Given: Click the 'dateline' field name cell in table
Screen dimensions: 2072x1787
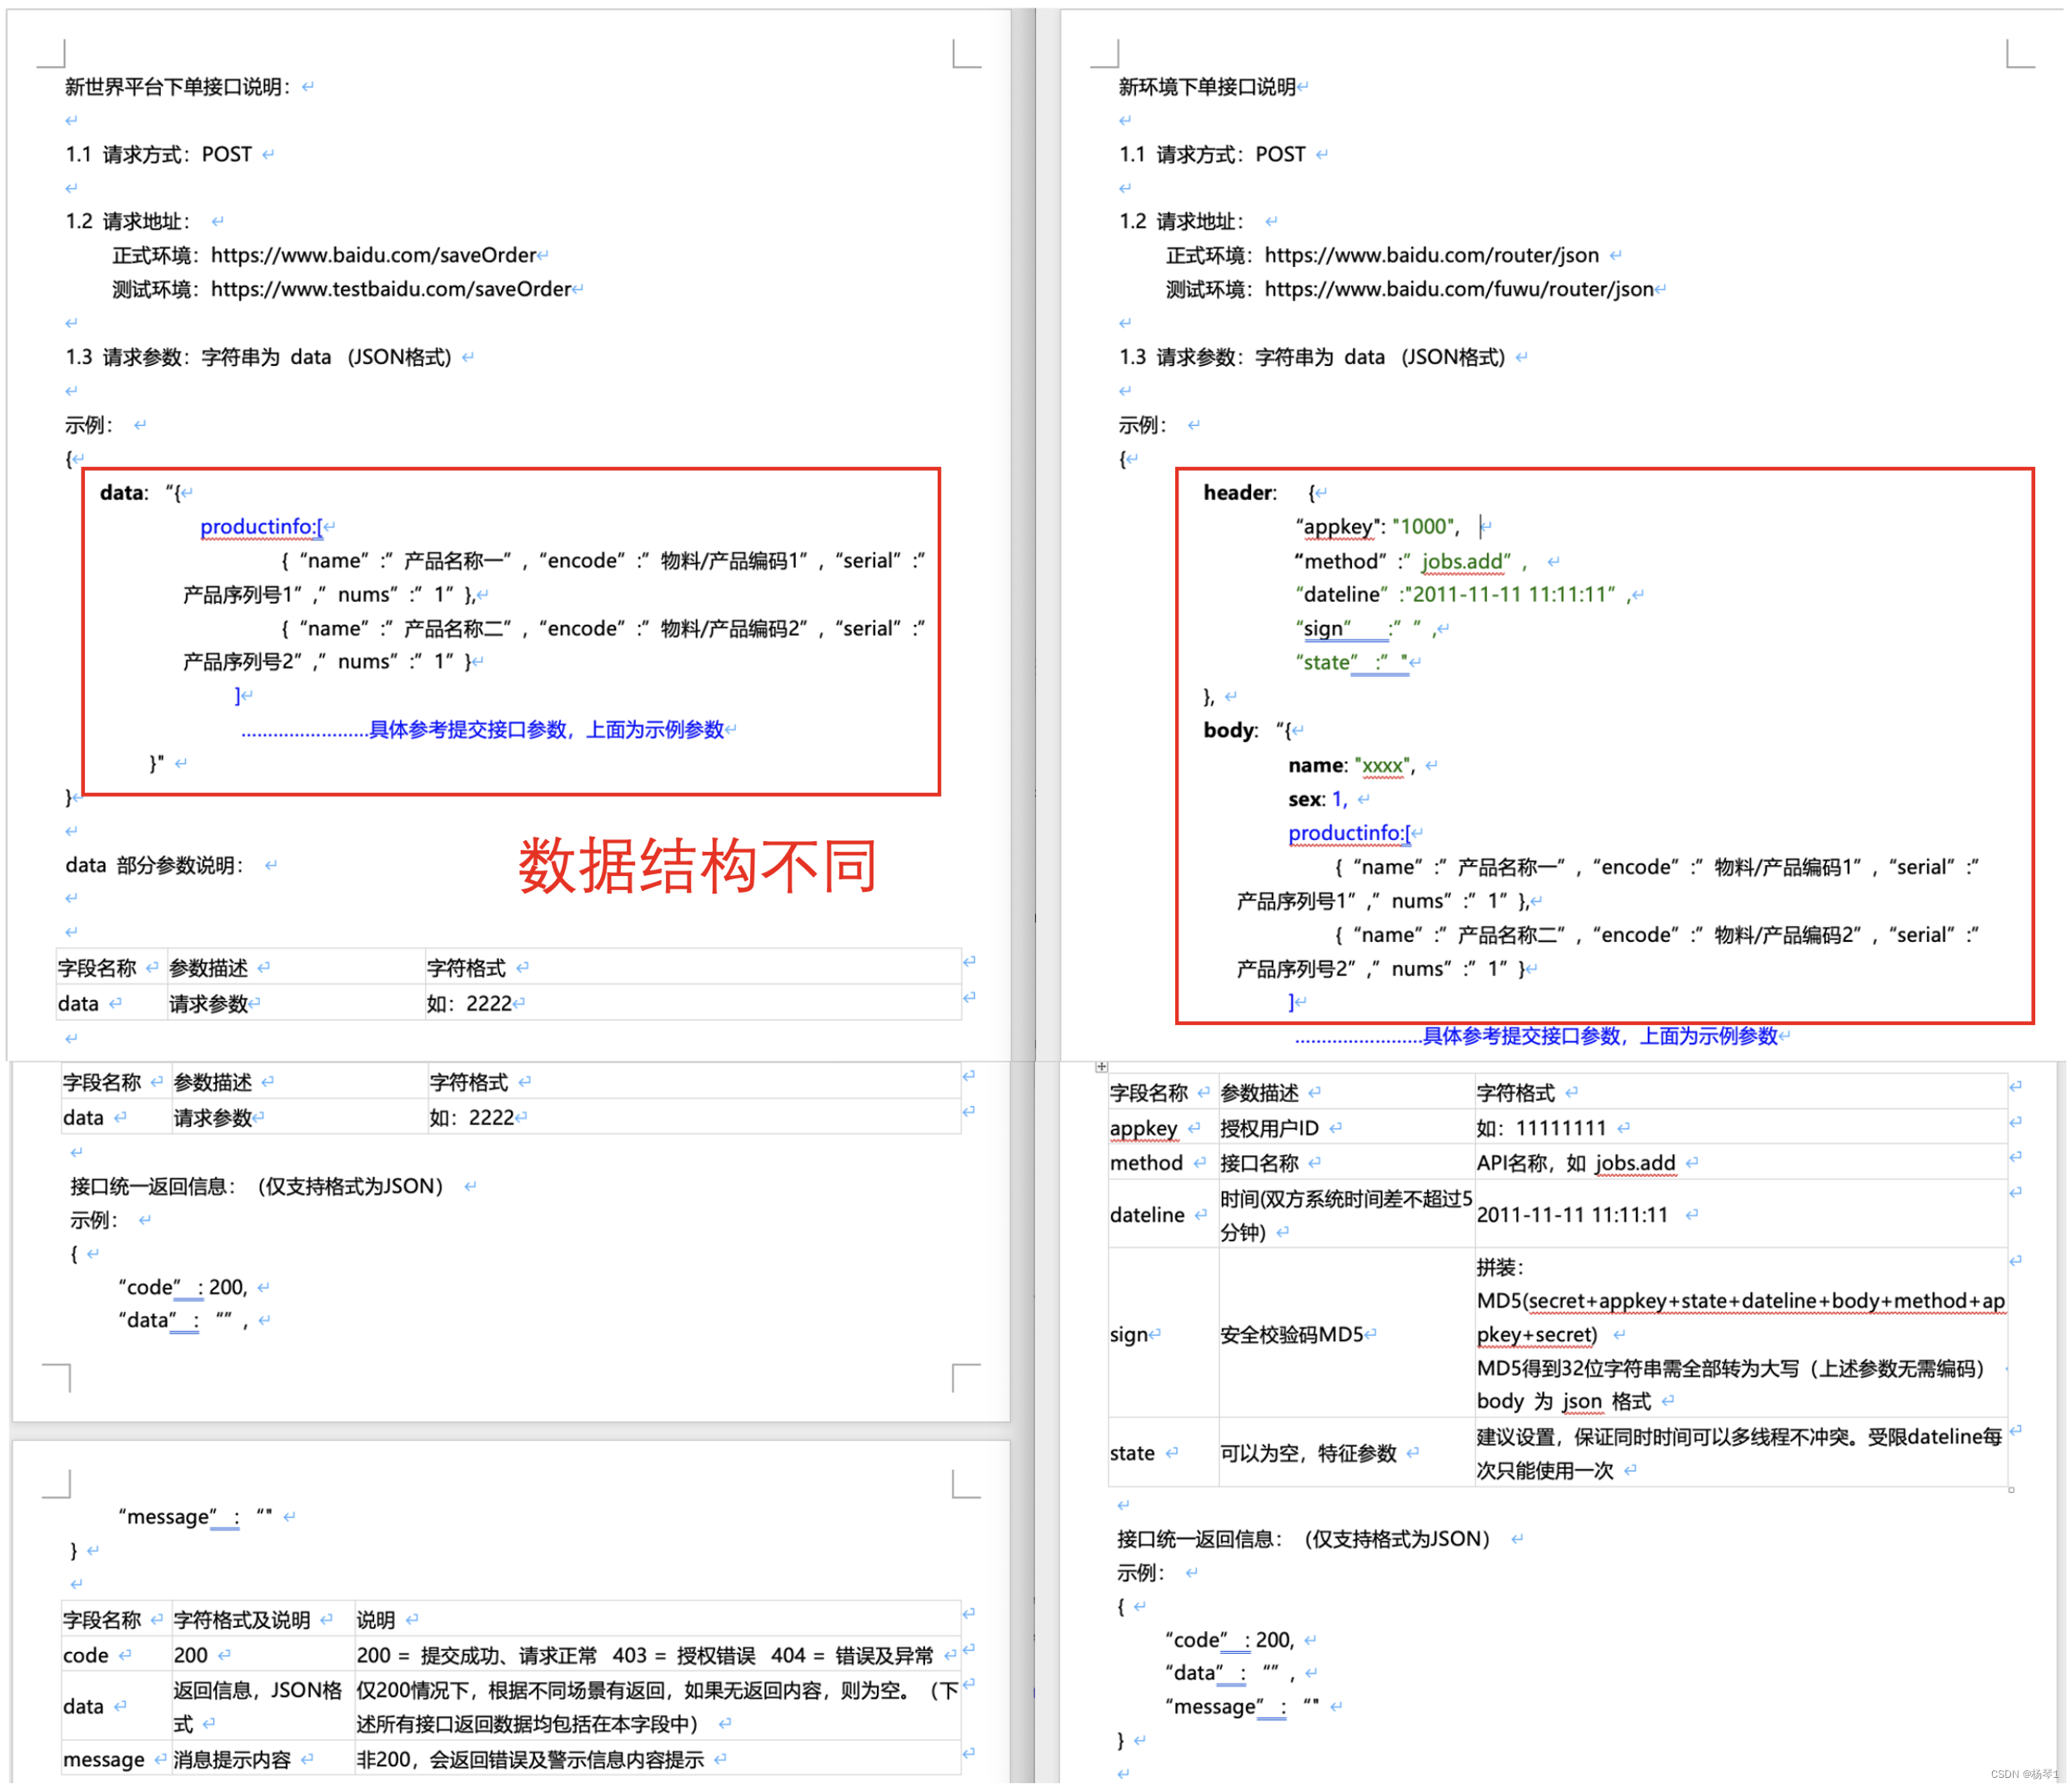Looking at the screenshot, I should pyautogui.click(x=1163, y=1215).
